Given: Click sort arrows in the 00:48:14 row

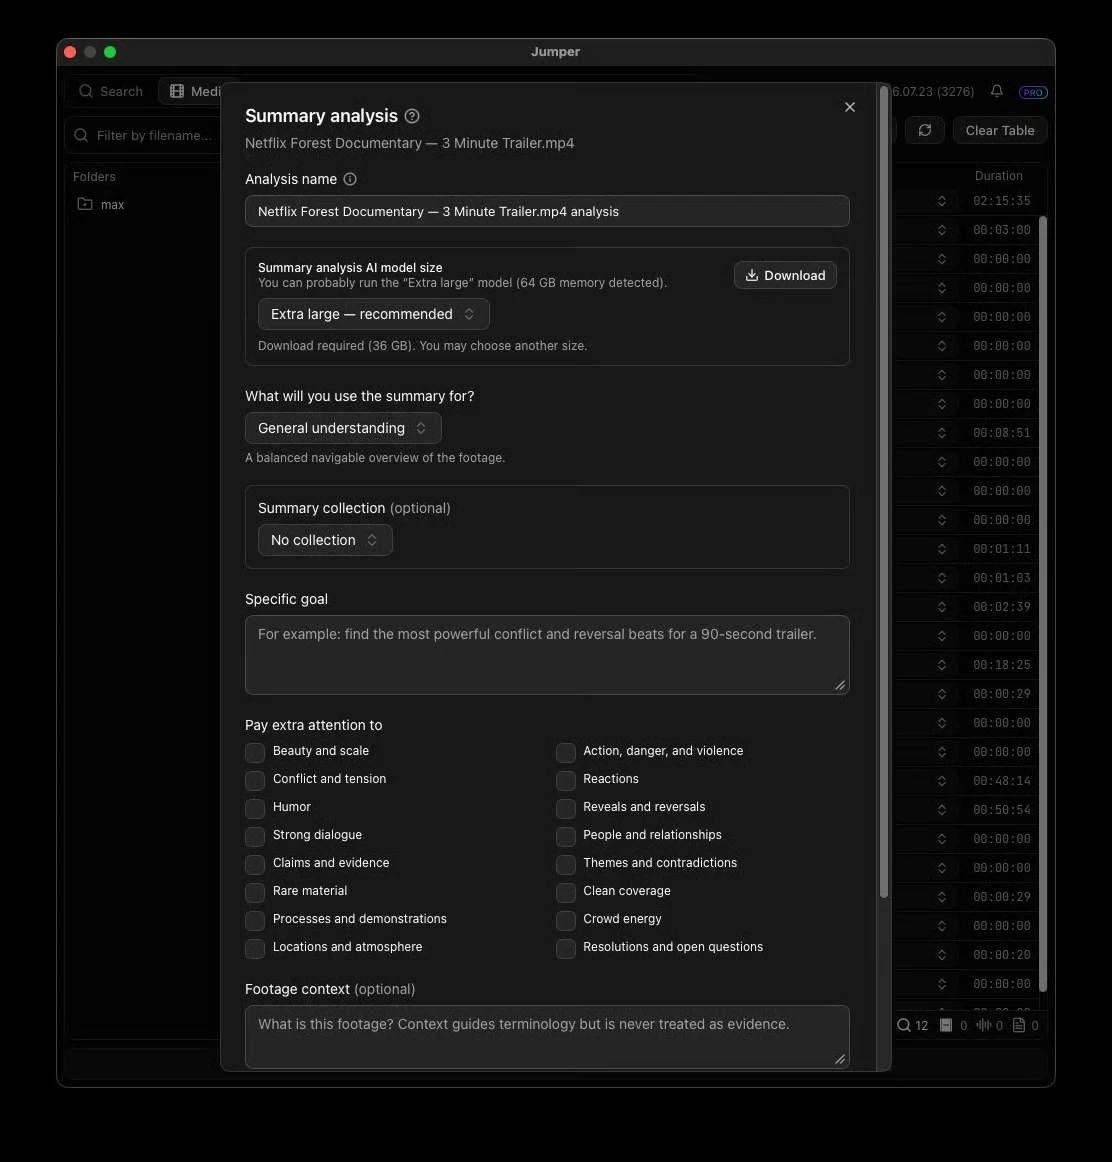Looking at the screenshot, I should coord(942,781).
